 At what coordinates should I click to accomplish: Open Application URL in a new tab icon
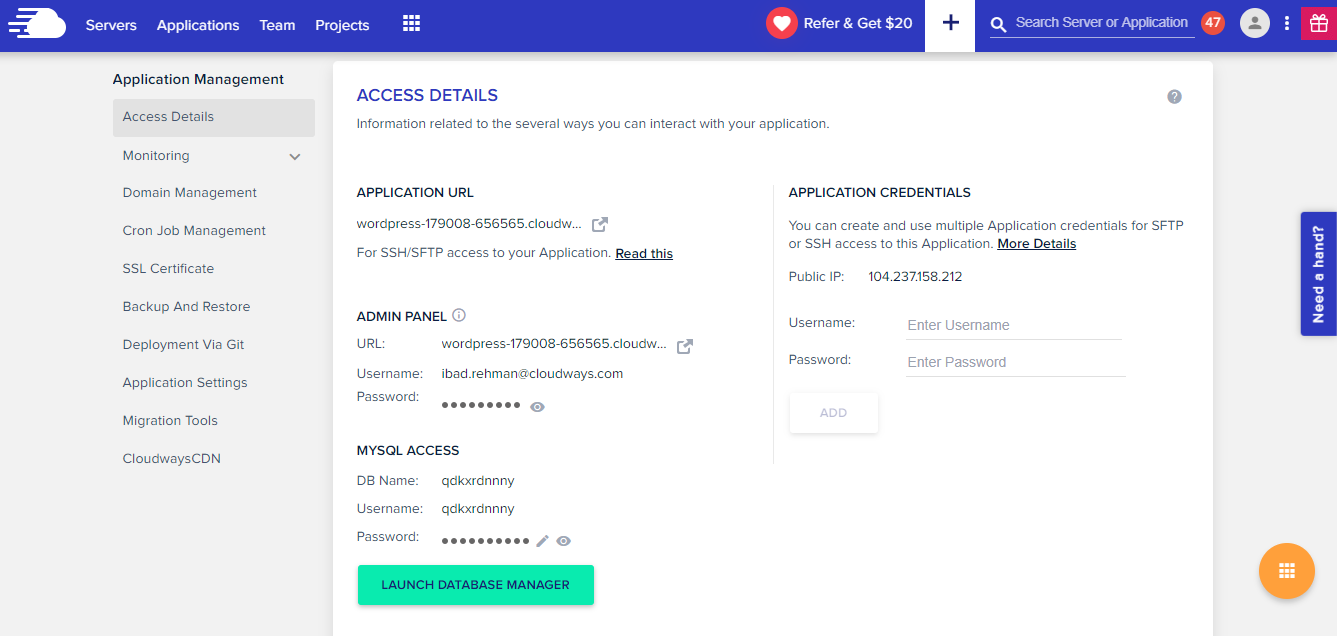(x=600, y=224)
